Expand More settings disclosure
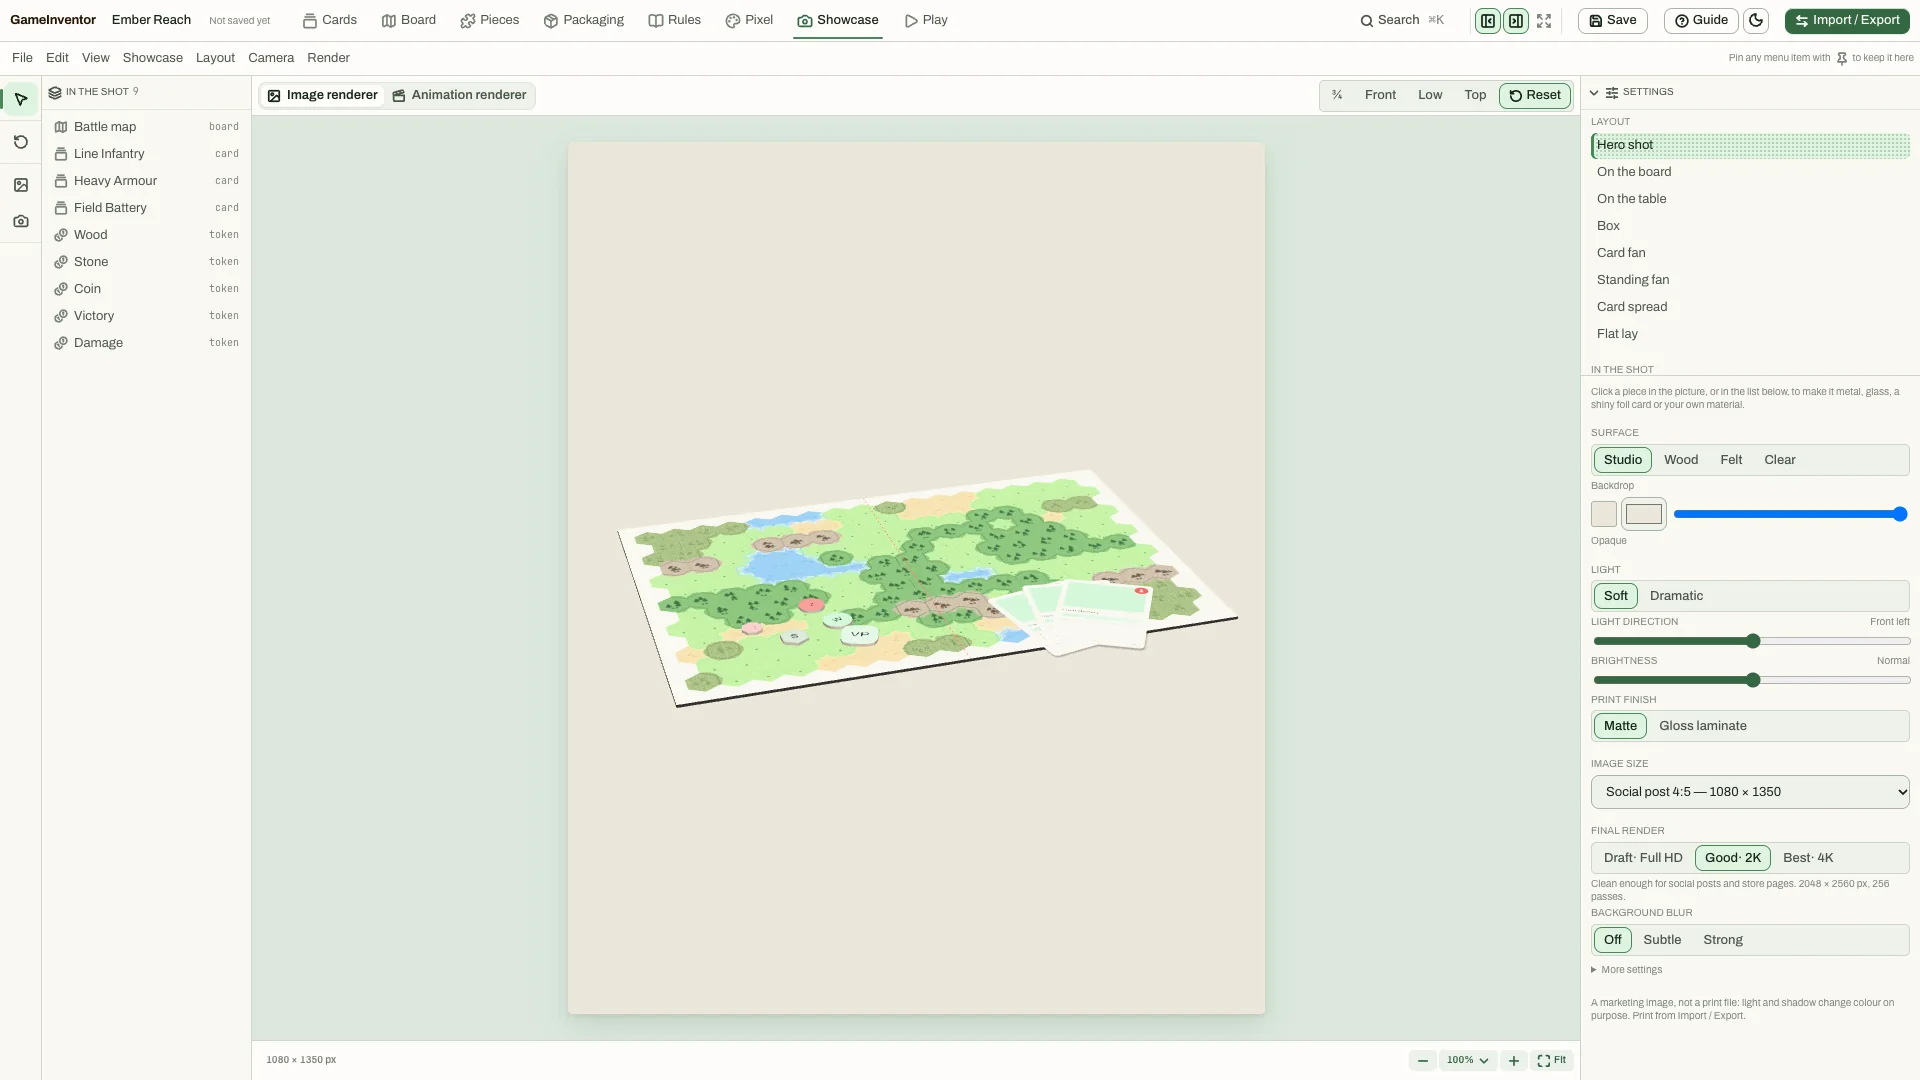The height and width of the screenshot is (1080, 1920). pos(1627,970)
